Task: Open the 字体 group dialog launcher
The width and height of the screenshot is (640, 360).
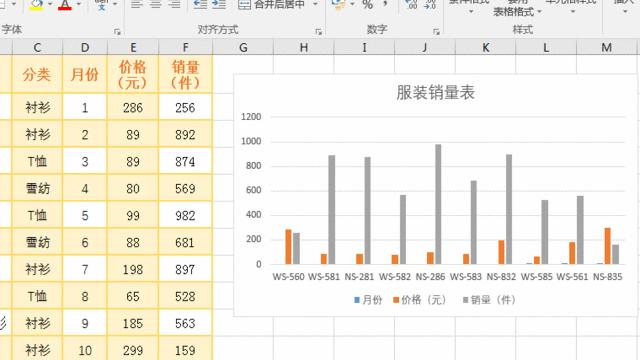Action: point(117,31)
